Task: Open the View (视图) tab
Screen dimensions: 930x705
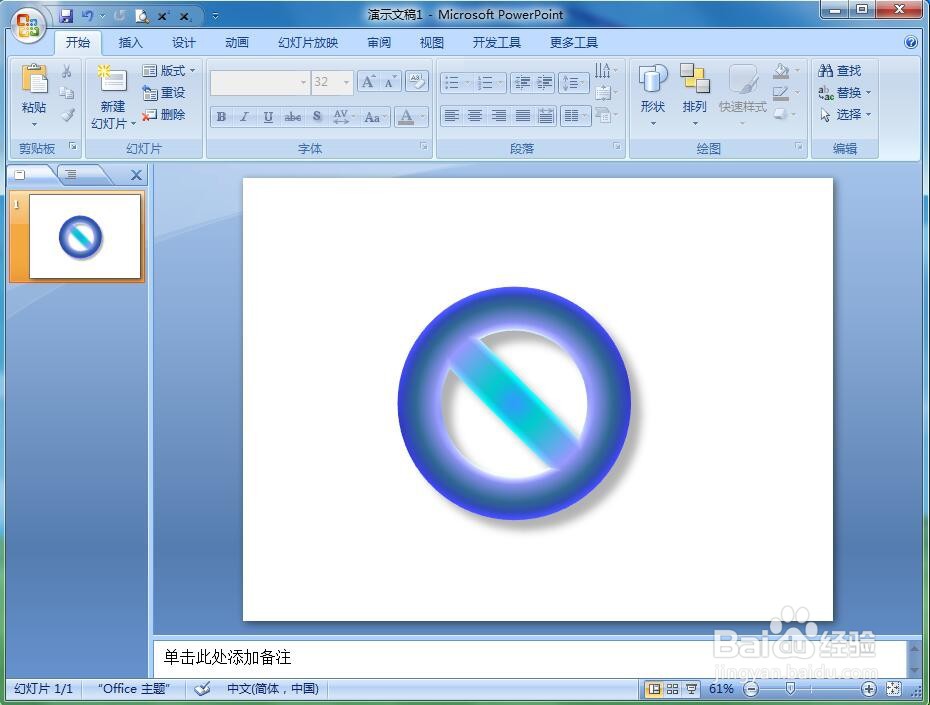Action: [432, 43]
